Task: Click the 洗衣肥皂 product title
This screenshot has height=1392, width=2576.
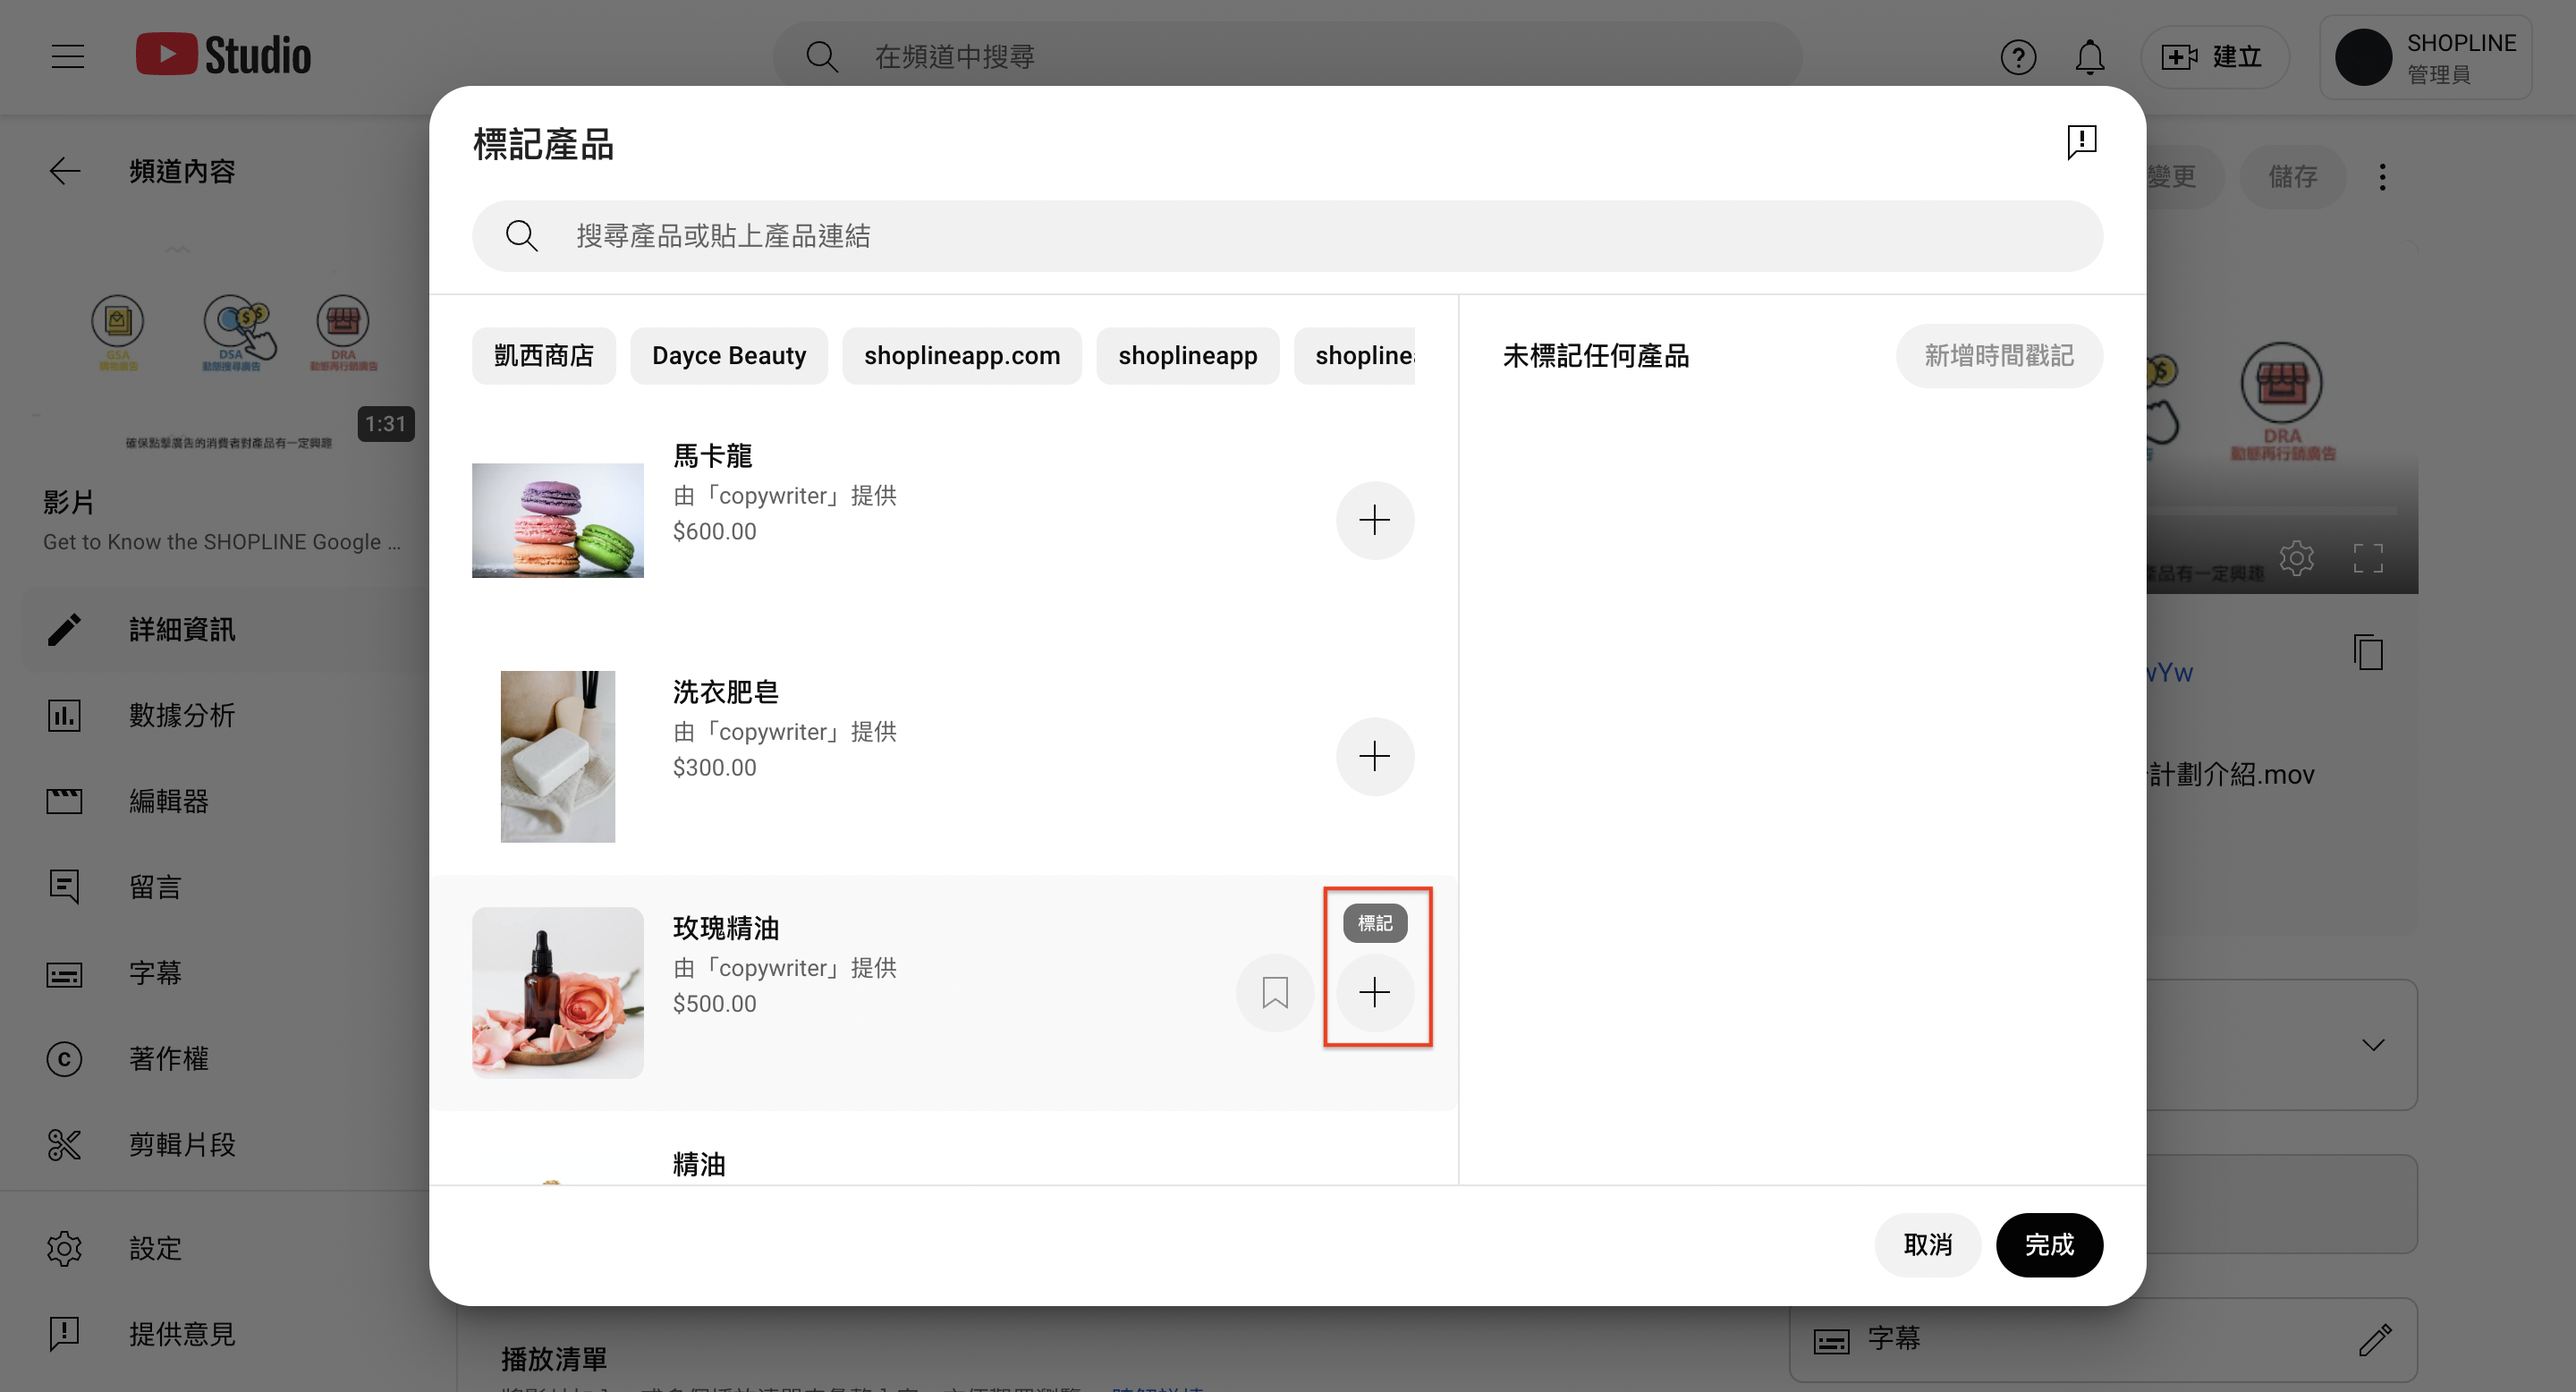Action: click(x=726, y=692)
